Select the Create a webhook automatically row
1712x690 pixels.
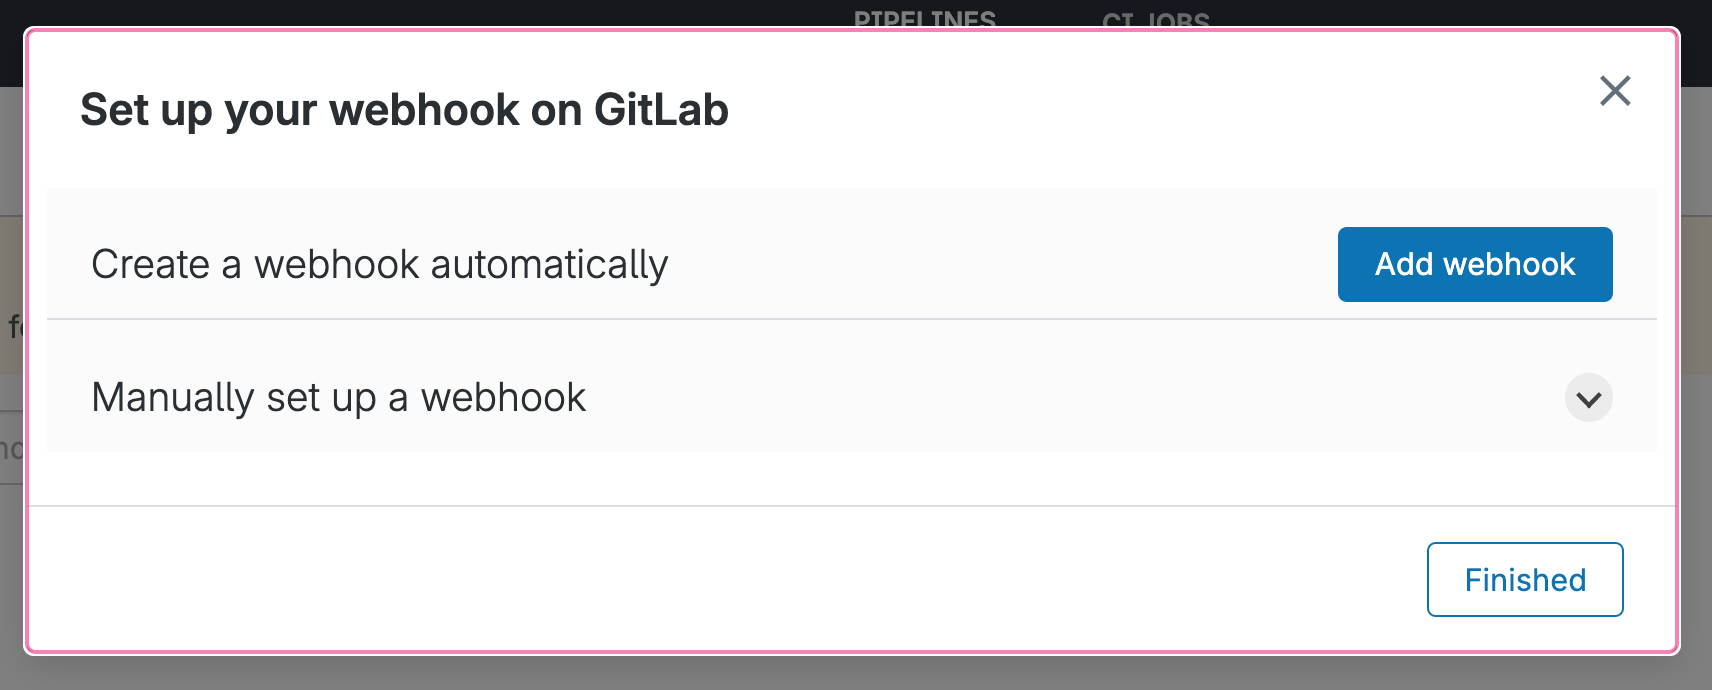pyautogui.click(x=700, y=264)
